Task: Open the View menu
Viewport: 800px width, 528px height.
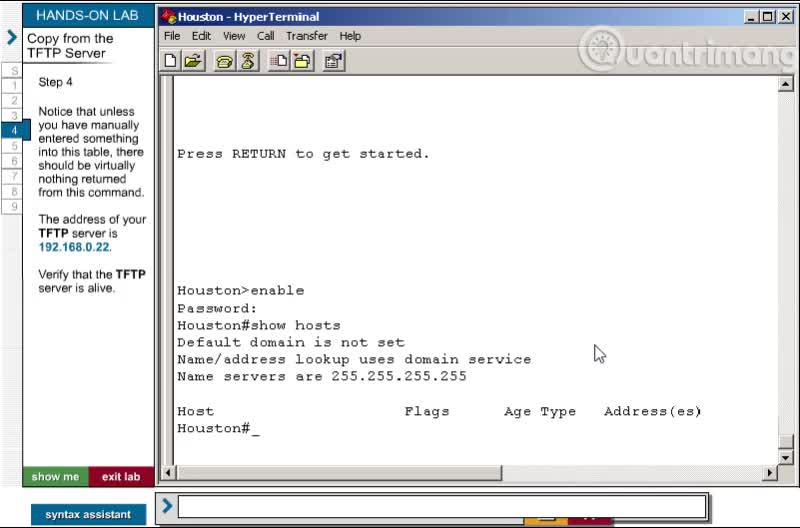Action: coord(234,36)
